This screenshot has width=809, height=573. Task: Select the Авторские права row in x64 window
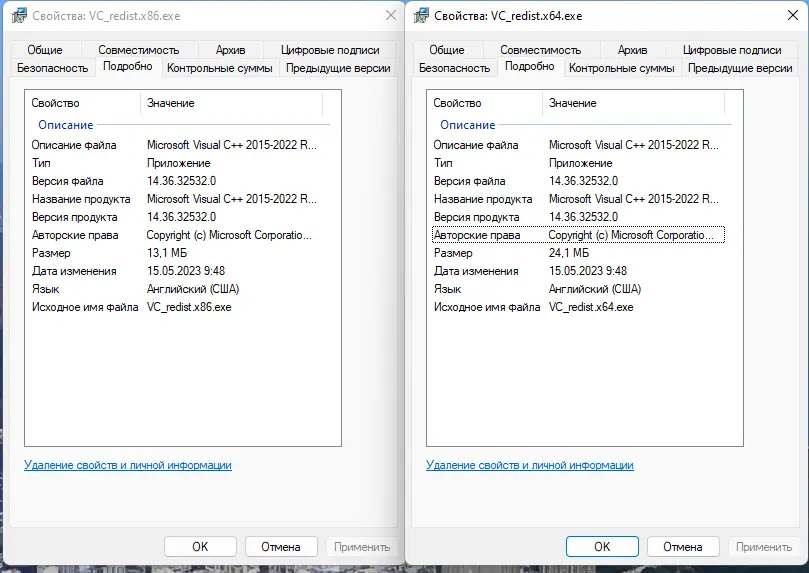(477, 235)
